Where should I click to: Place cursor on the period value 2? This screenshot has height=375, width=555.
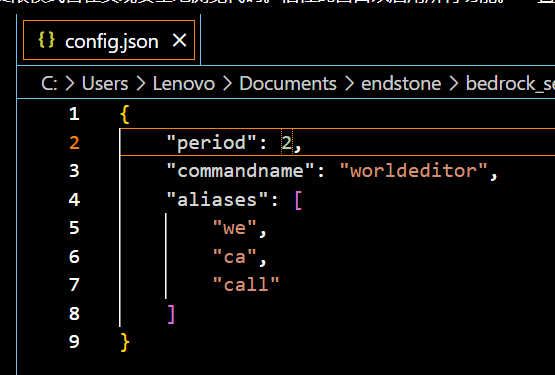[x=286, y=143]
